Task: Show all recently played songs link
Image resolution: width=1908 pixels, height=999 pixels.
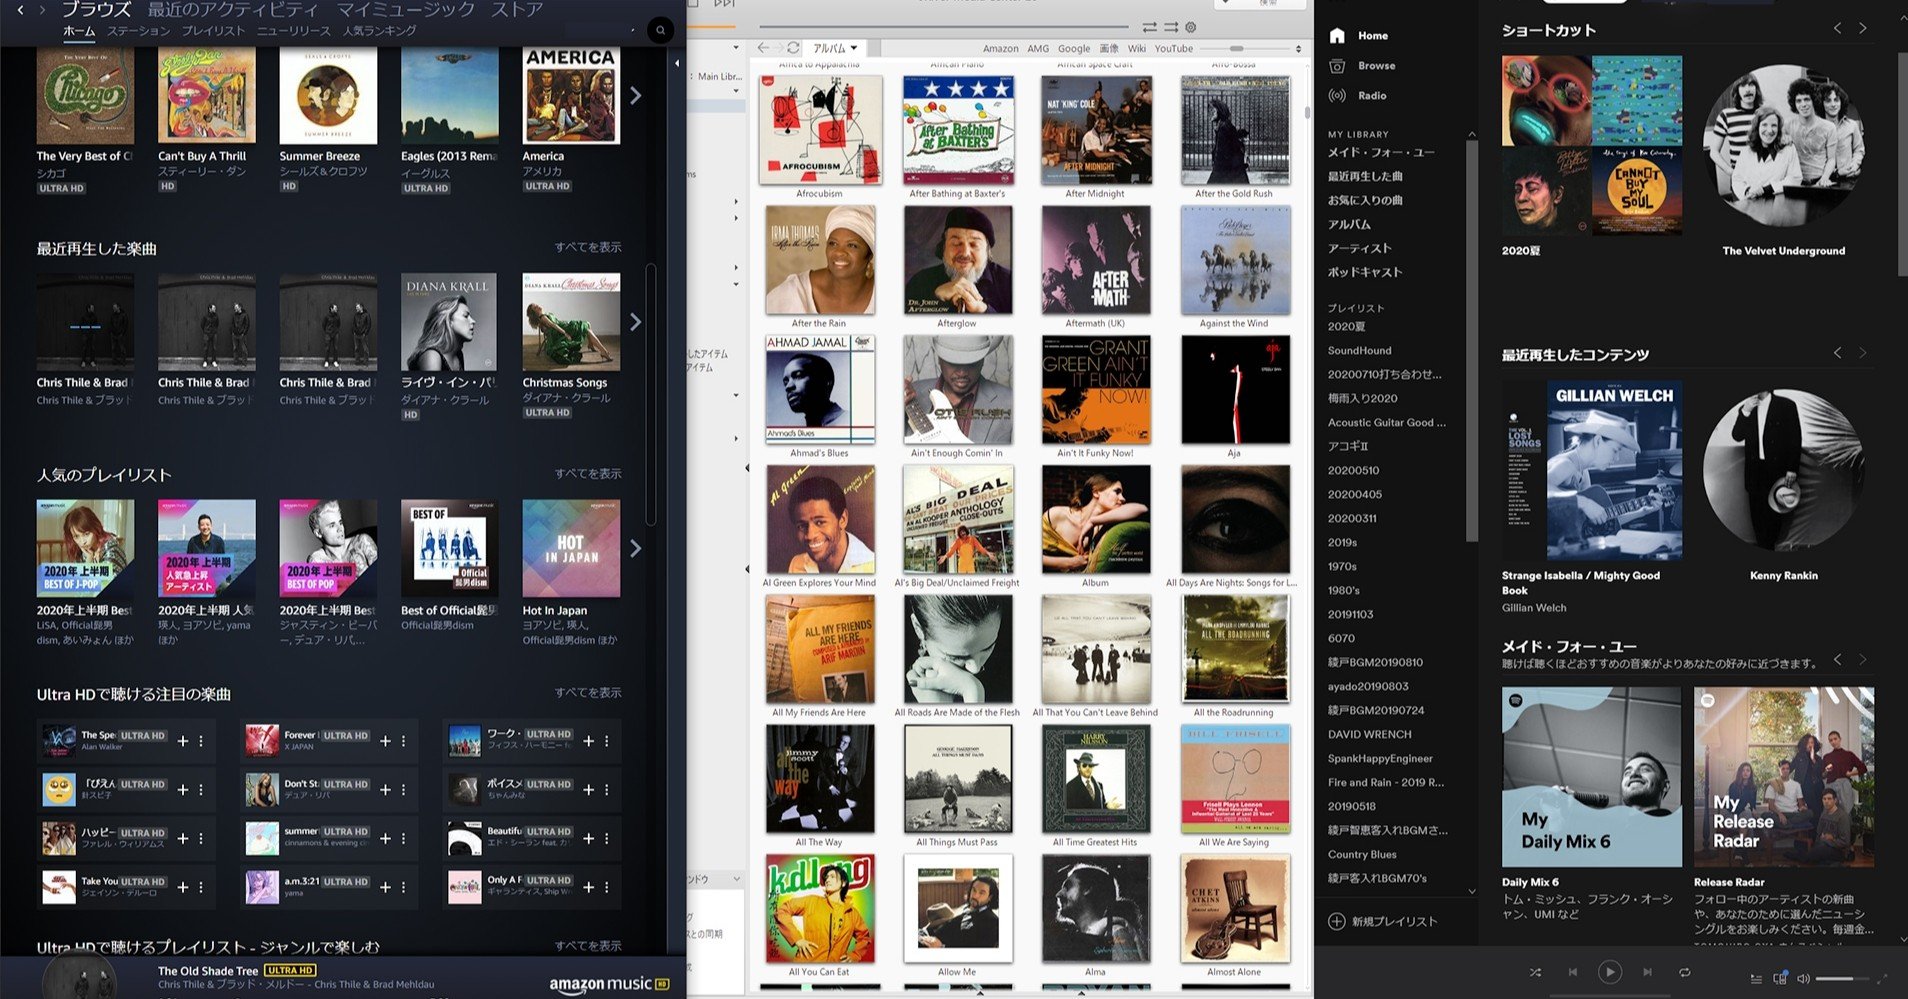Action: pyautogui.click(x=588, y=247)
